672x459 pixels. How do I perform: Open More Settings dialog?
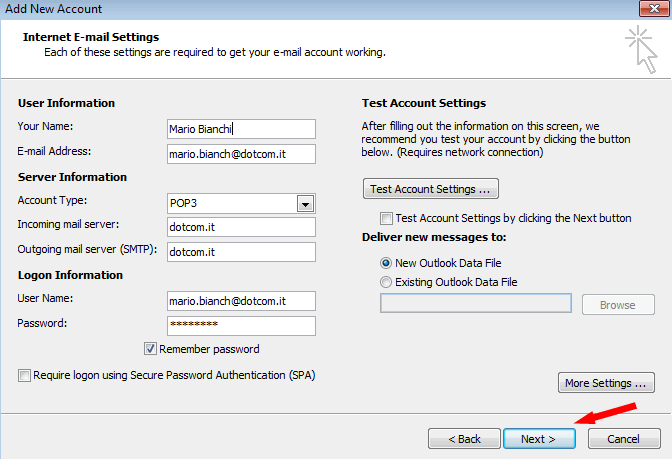pyautogui.click(x=606, y=383)
